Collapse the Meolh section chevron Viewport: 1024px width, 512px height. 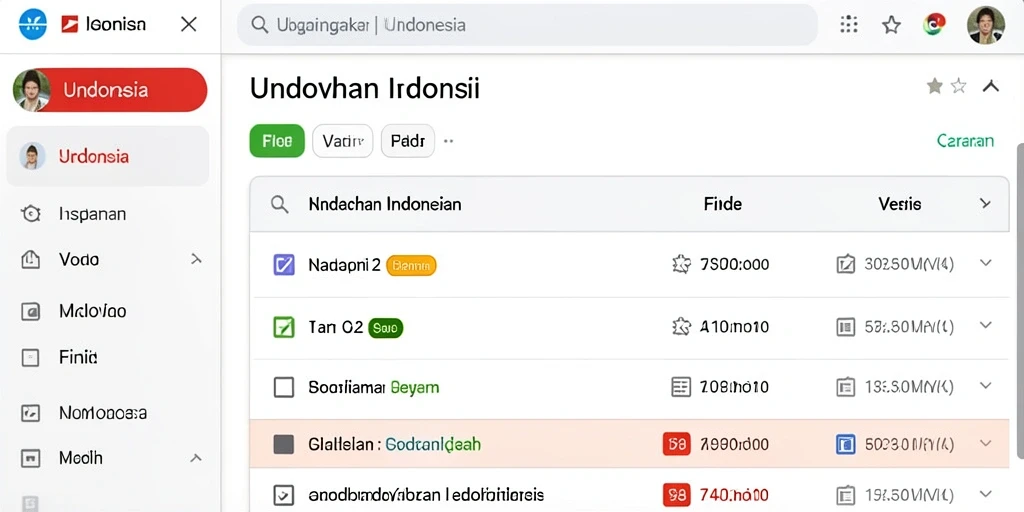(195, 458)
